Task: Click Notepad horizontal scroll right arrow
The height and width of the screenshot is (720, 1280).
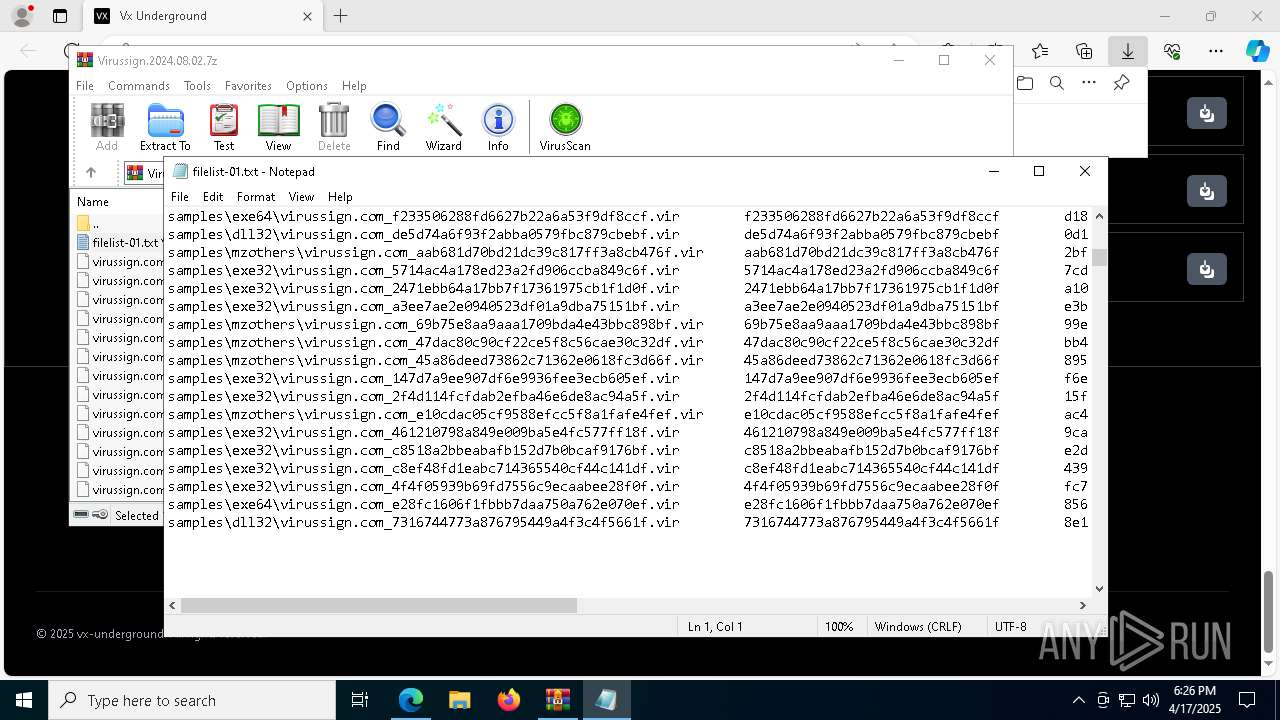Action: (1082, 605)
